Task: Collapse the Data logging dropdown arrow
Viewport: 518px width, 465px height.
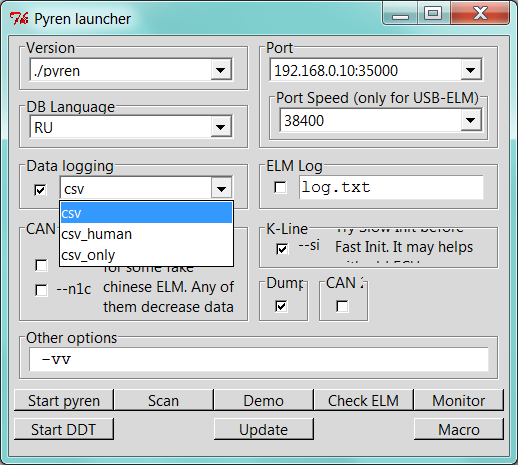Action: click(221, 189)
